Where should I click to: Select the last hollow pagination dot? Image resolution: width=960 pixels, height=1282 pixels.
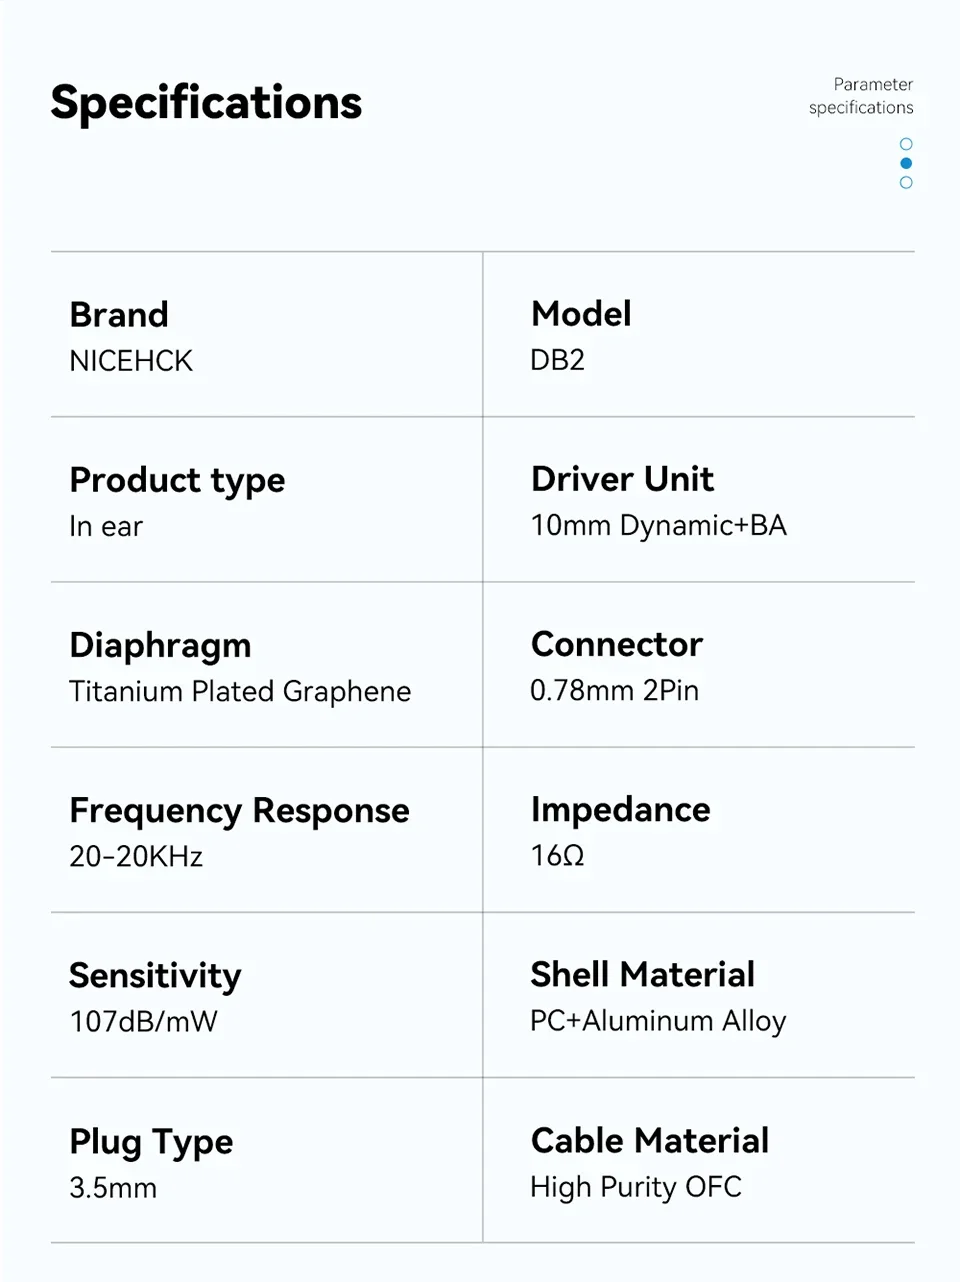coord(906,182)
